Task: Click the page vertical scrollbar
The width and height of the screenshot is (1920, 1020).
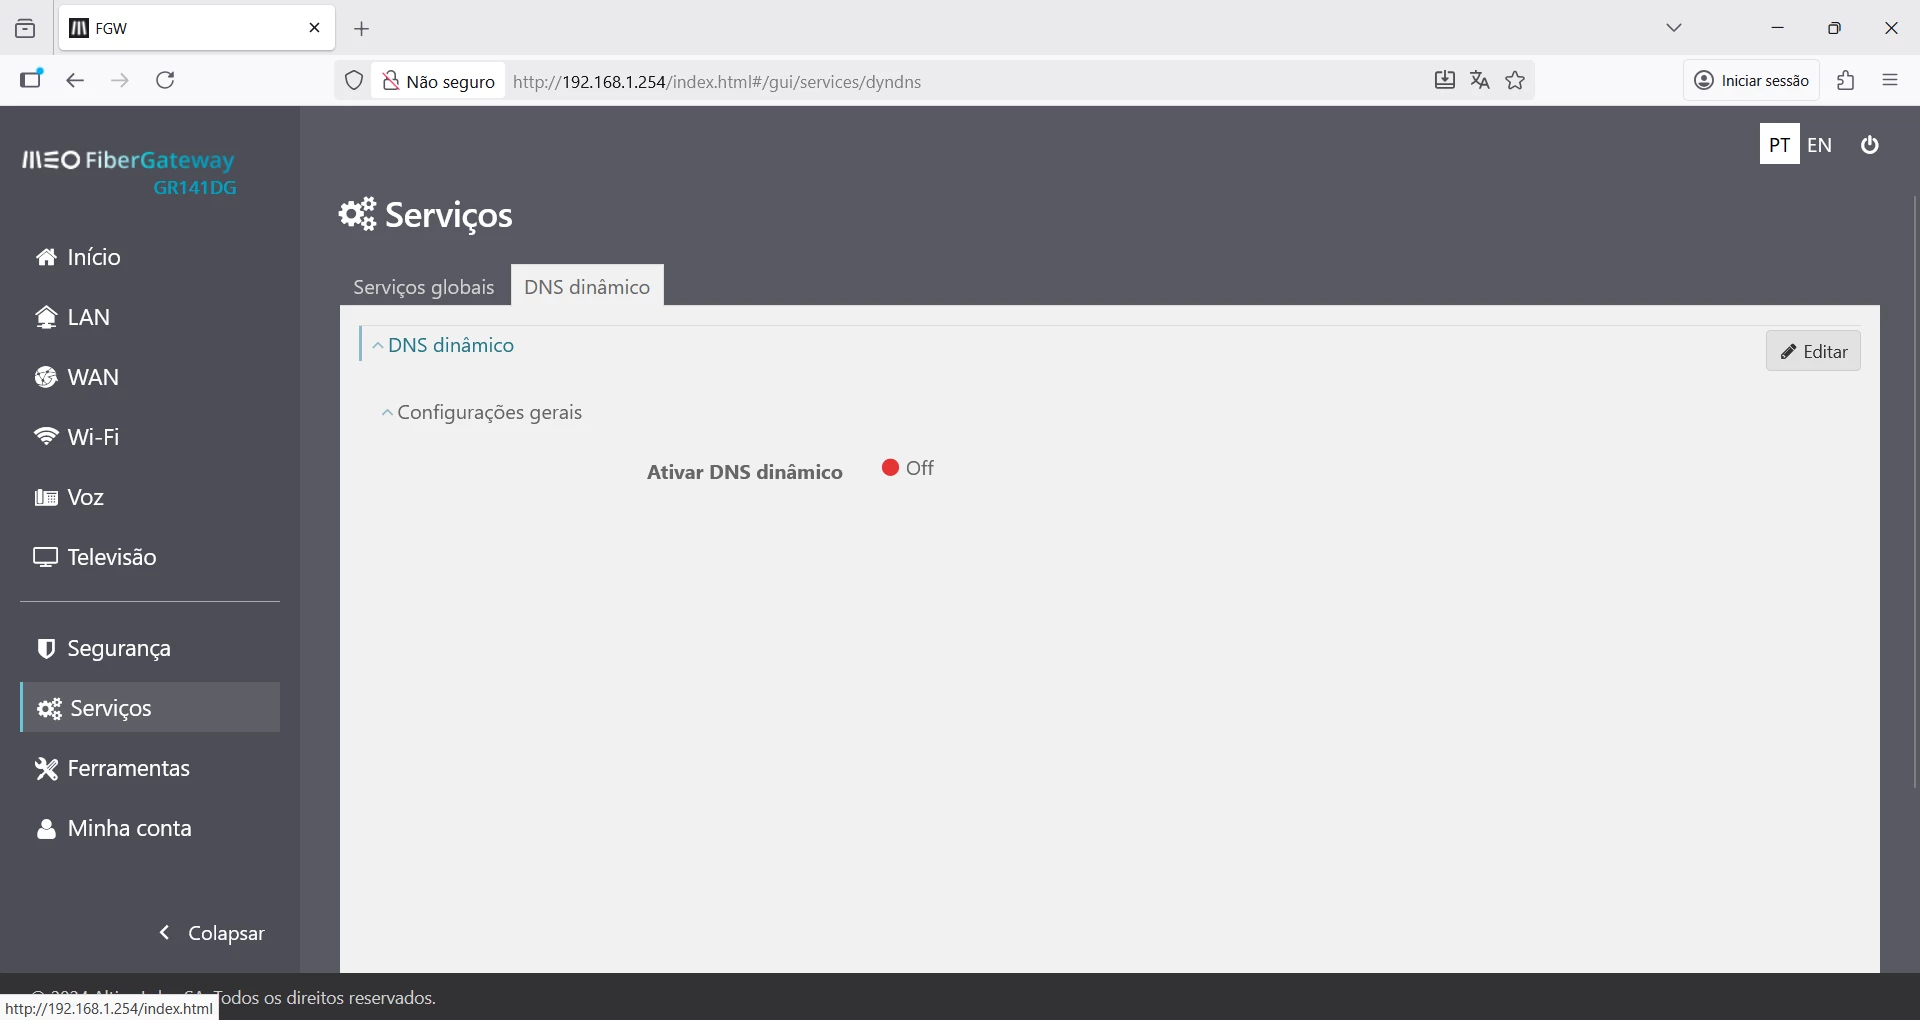Action: (x=1915, y=490)
